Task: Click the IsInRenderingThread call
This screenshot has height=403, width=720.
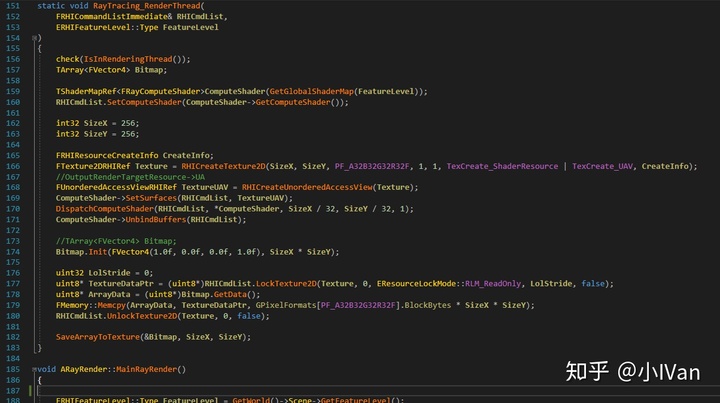Action: pyautogui.click(x=128, y=59)
